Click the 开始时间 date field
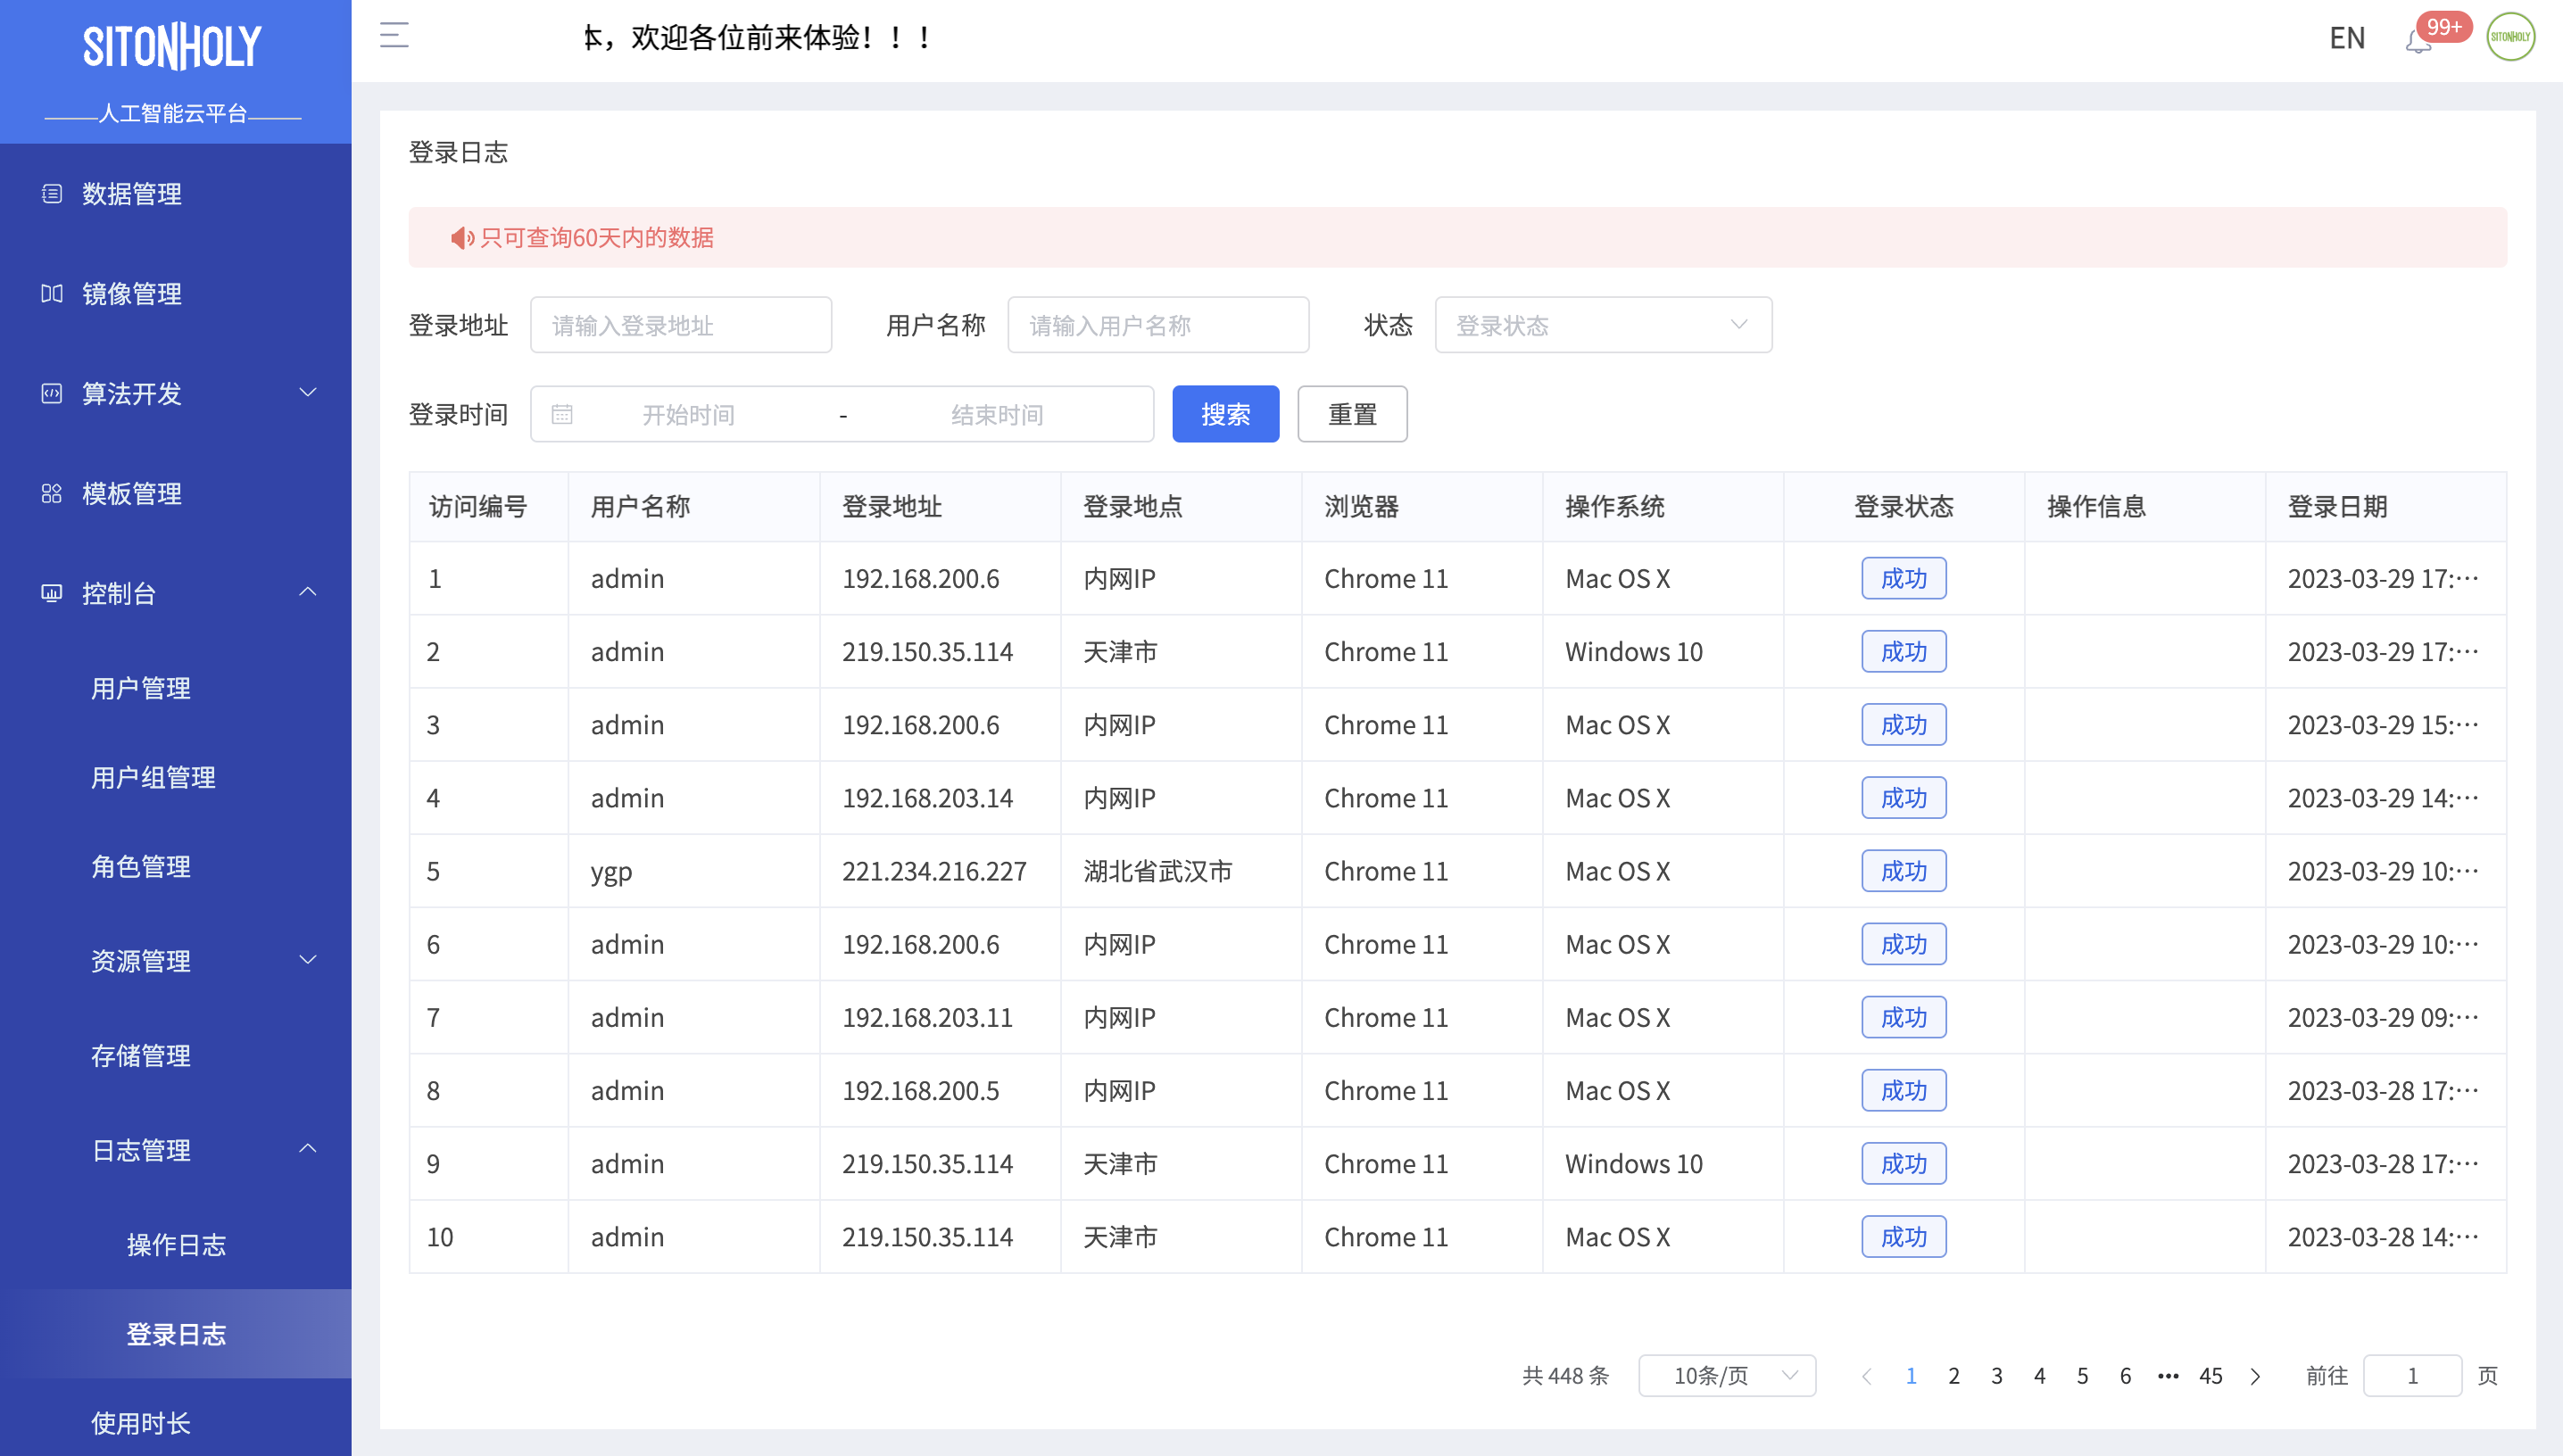 pyautogui.click(x=688, y=415)
